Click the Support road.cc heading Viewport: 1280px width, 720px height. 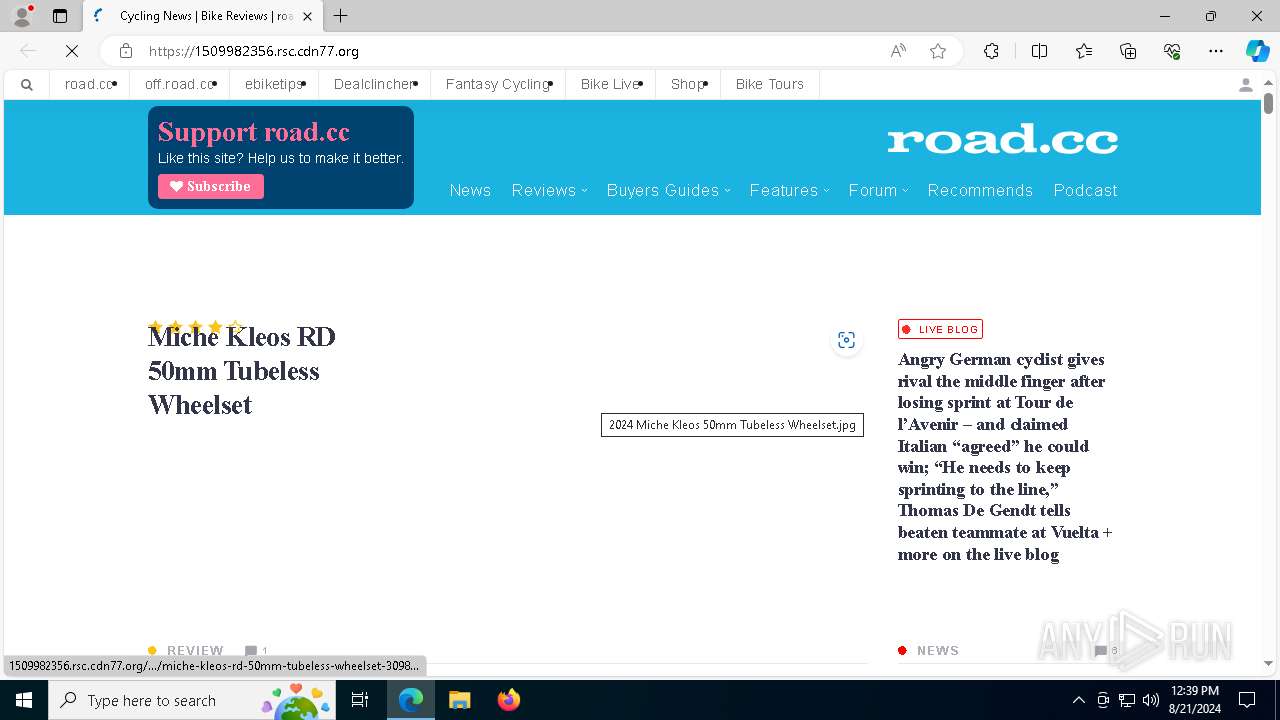pos(254,132)
